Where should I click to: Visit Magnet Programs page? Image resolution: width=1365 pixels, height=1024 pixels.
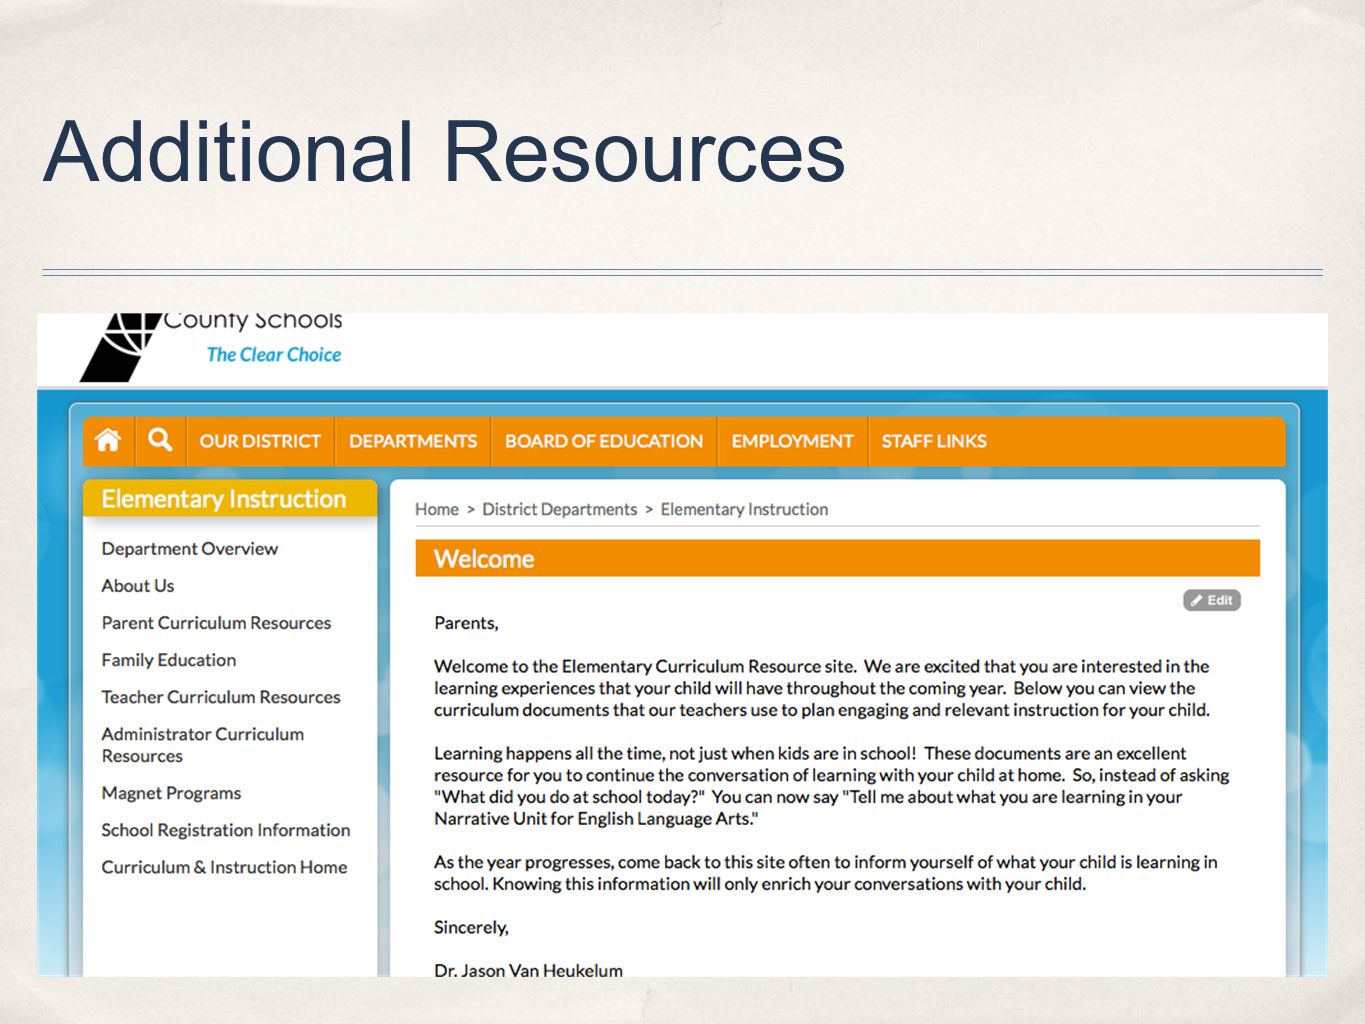(171, 793)
